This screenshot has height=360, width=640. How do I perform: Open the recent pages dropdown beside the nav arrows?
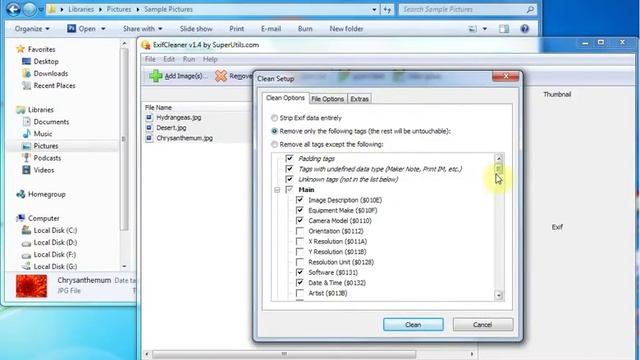pyautogui.click(x=41, y=9)
